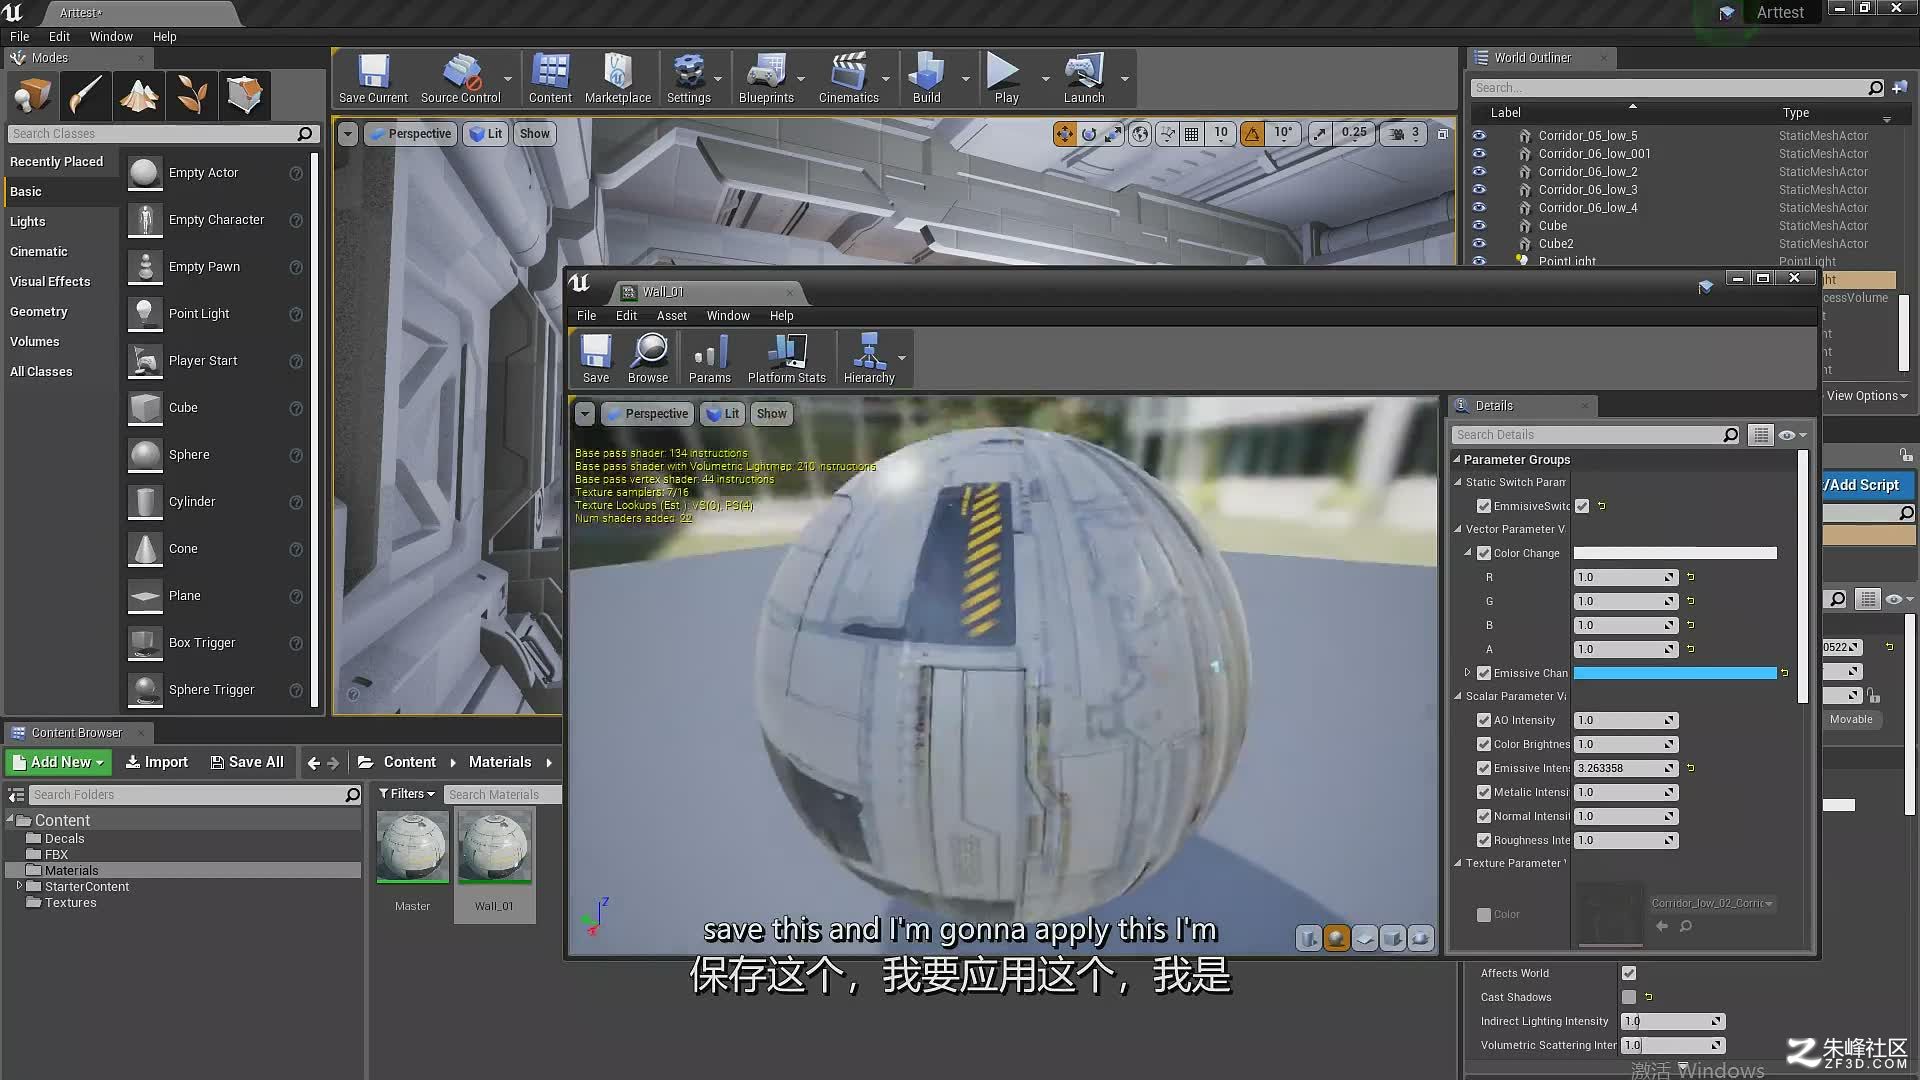The height and width of the screenshot is (1080, 1920).
Task: Select the Paint mode brush icon
Action: [x=86, y=96]
